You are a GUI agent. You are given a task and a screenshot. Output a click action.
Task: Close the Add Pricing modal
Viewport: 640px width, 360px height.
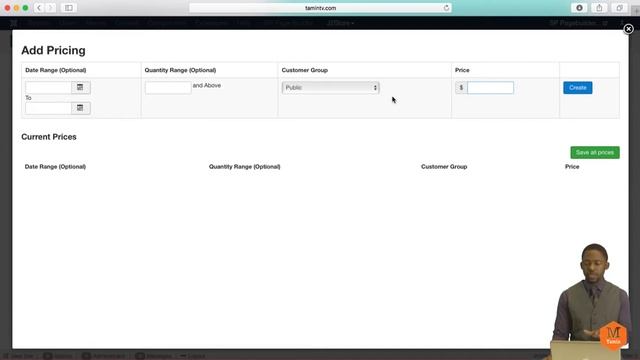[x=628, y=29]
